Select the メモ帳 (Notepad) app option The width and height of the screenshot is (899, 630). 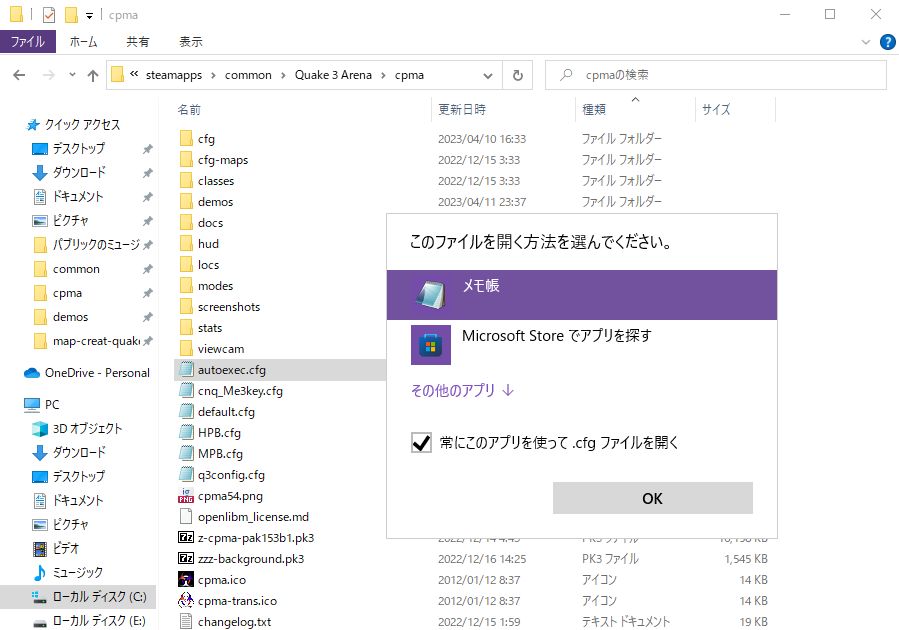[582, 295]
